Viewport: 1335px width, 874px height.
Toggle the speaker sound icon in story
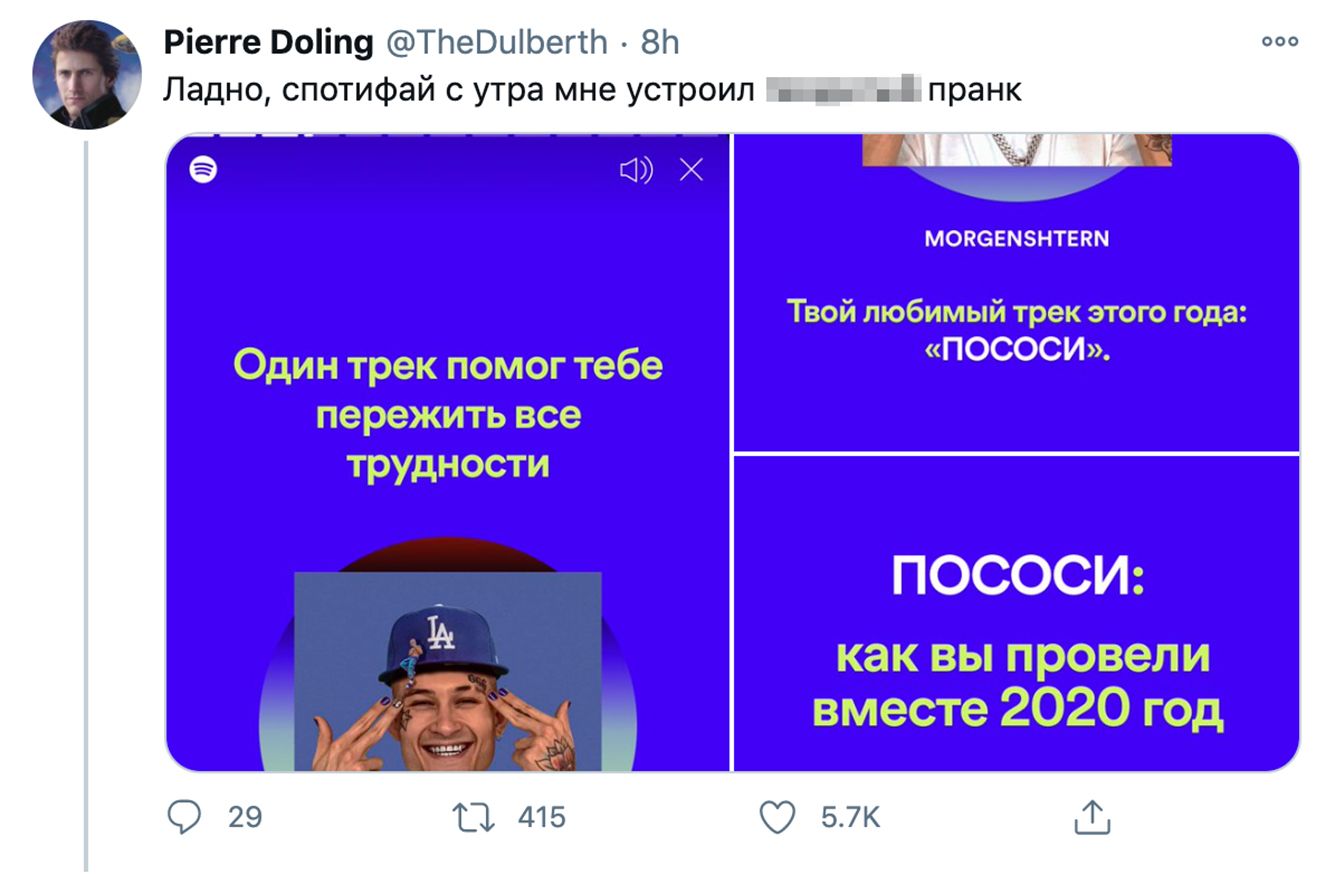[x=636, y=170]
